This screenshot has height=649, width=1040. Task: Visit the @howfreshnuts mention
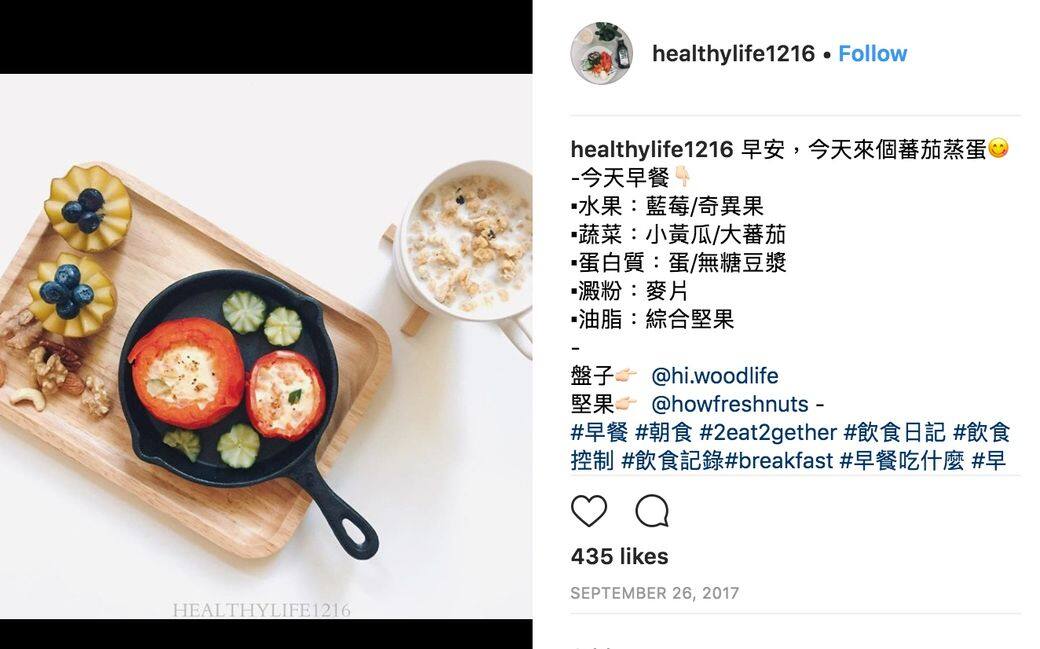pos(730,404)
